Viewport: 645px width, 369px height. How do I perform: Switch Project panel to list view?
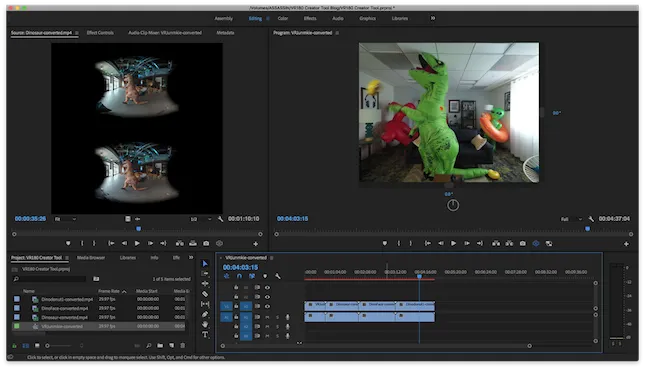pyautogui.click(x=26, y=346)
